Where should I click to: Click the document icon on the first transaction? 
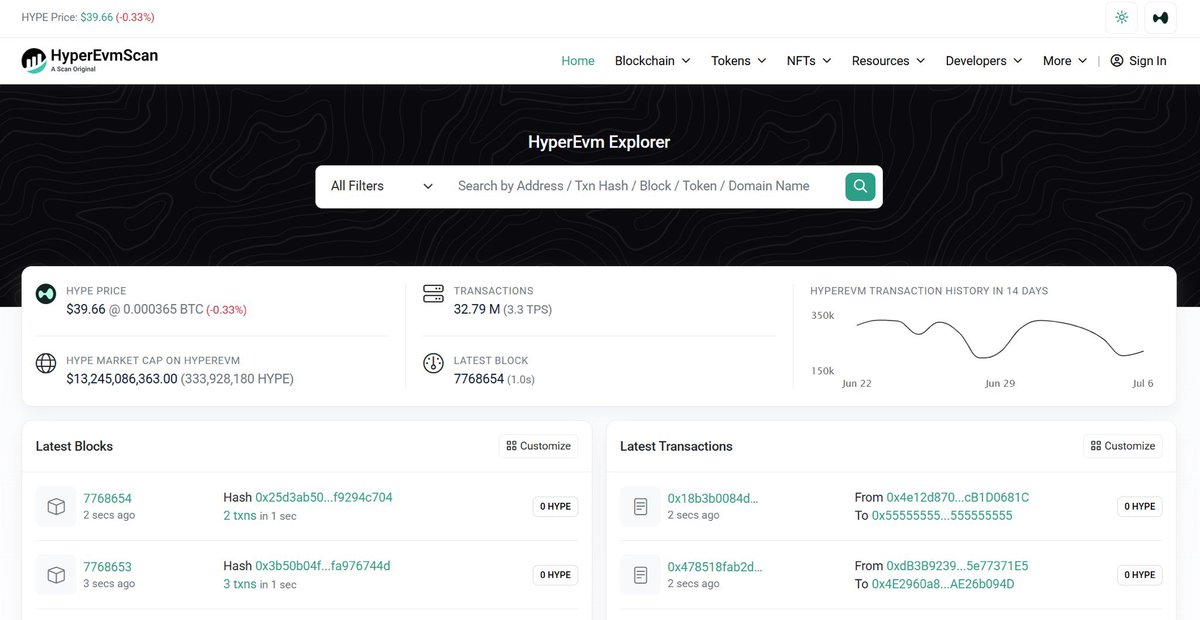coord(640,506)
